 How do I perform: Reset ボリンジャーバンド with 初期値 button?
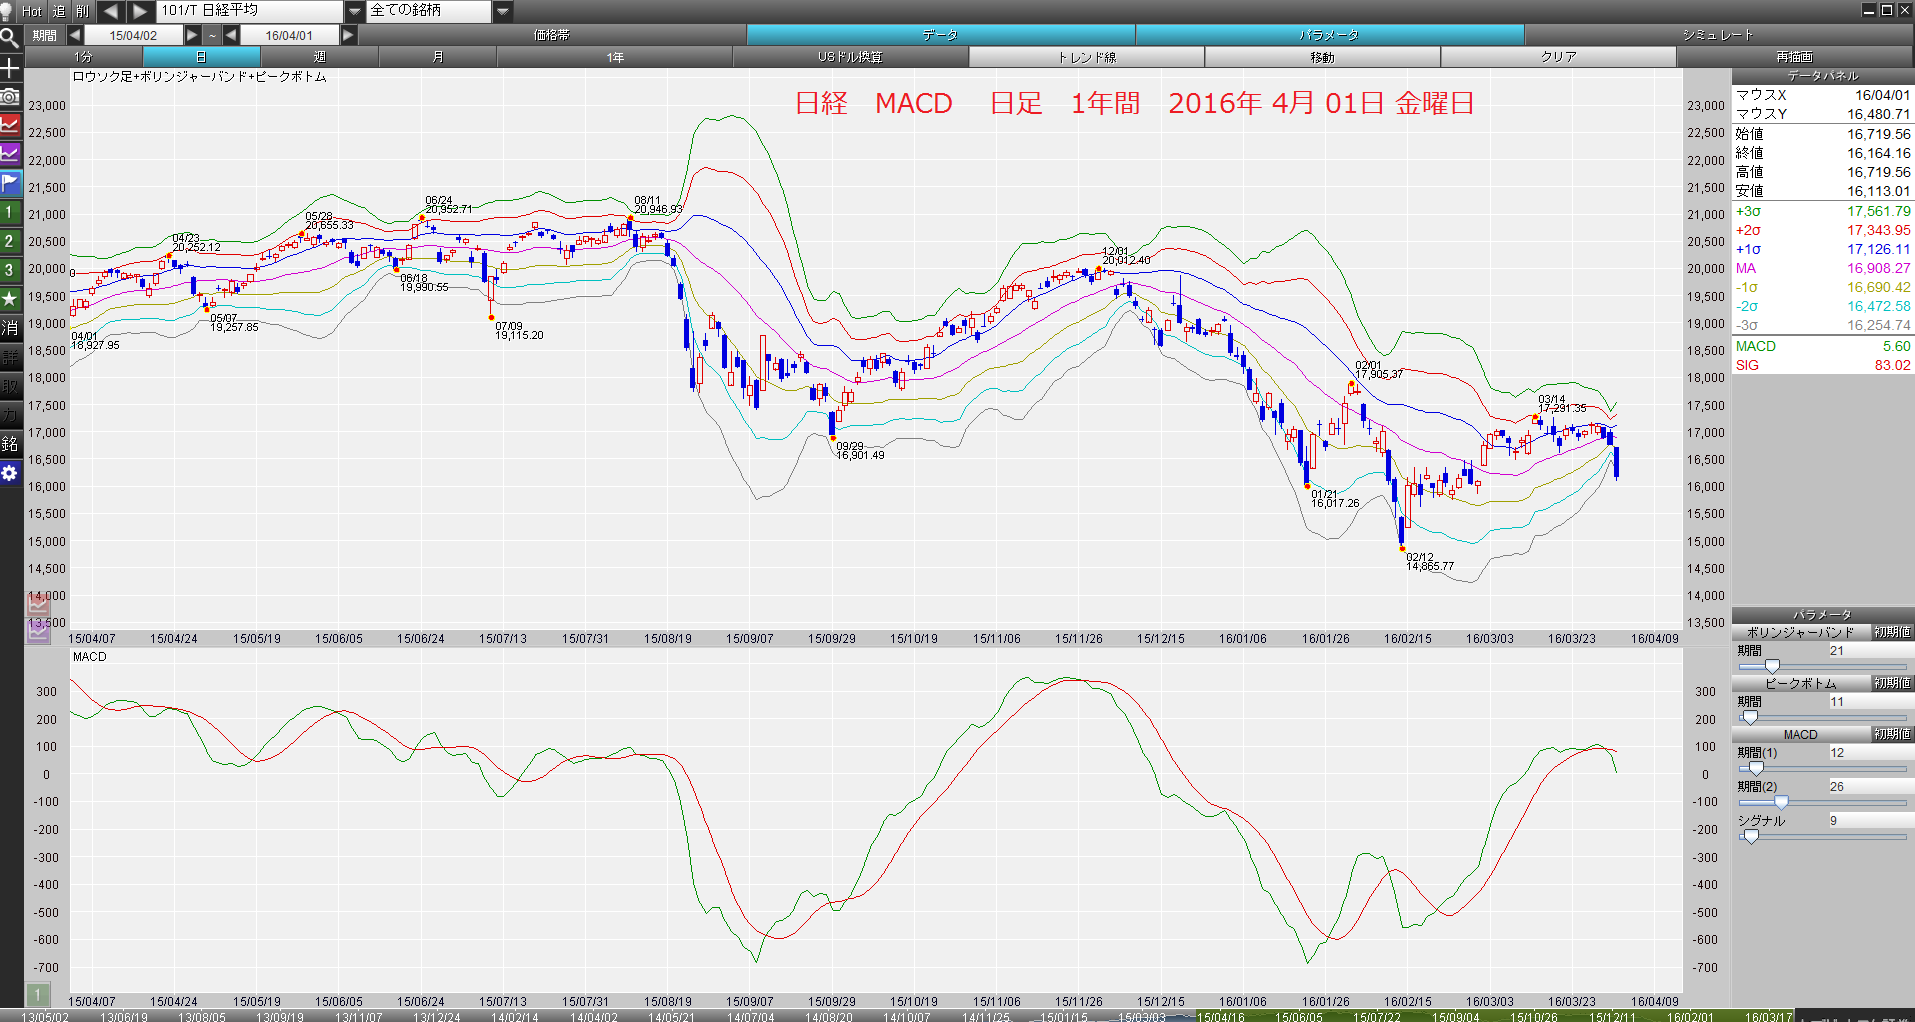tap(1892, 632)
